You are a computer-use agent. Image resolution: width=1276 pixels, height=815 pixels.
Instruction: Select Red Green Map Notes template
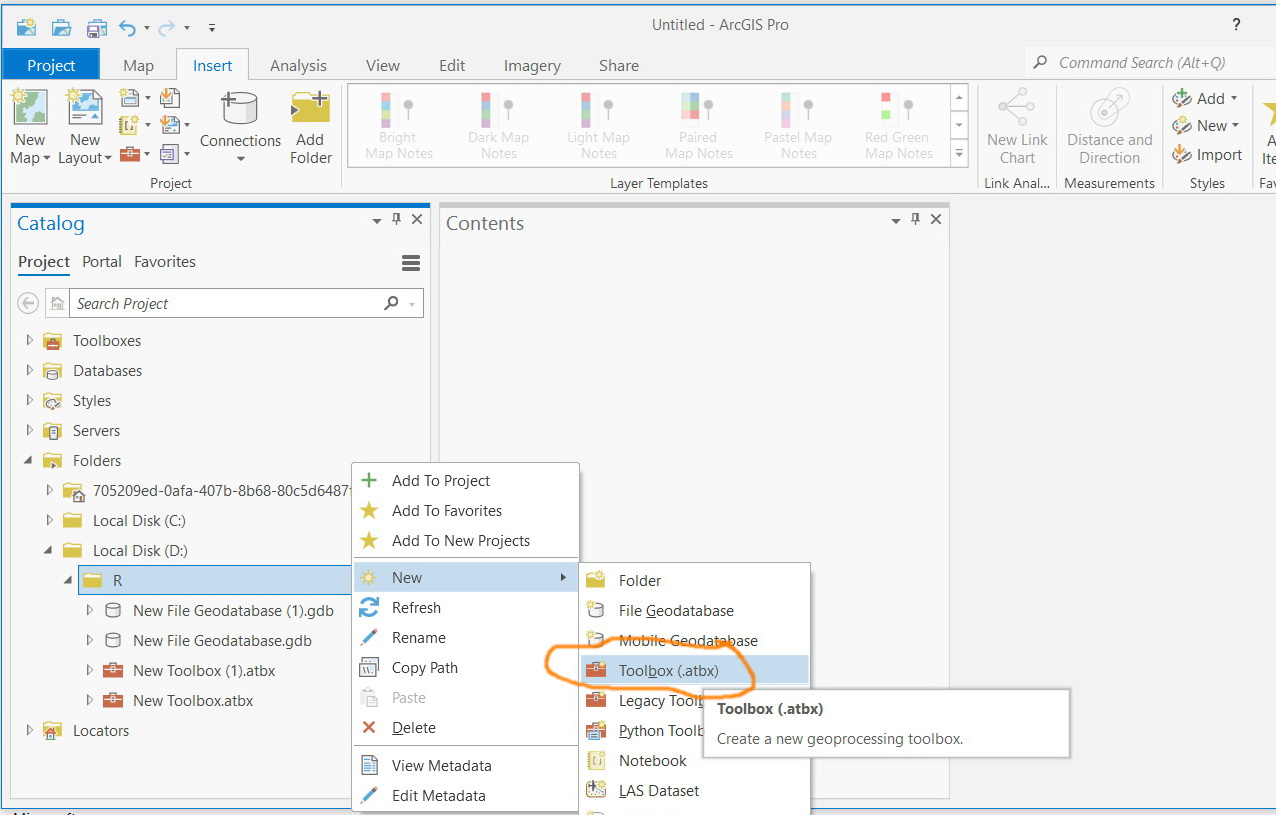[899, 126]
